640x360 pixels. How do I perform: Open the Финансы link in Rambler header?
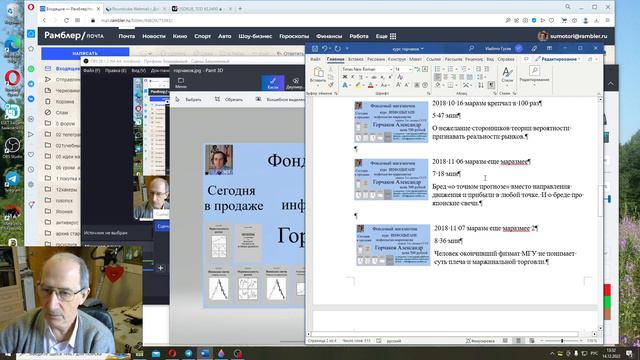(329, 36)
